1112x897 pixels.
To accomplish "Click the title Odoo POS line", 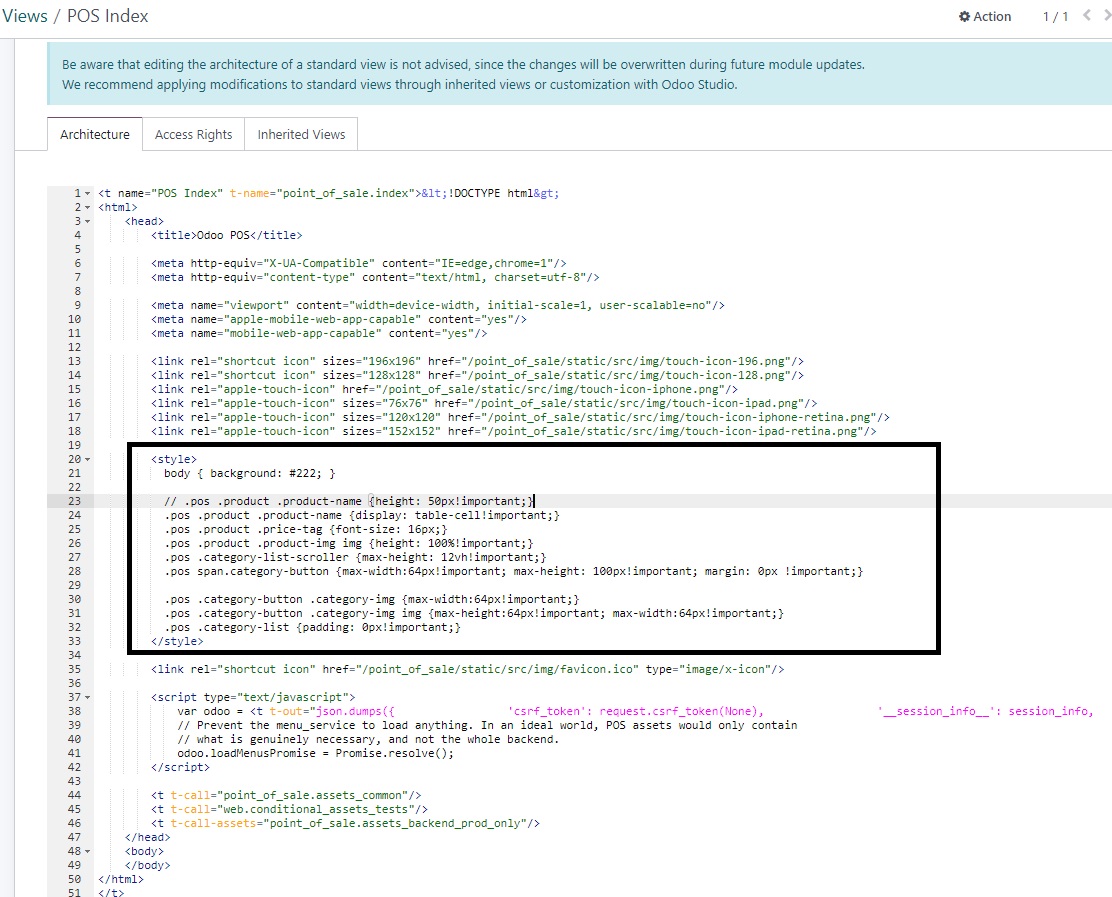I will 226,235.
